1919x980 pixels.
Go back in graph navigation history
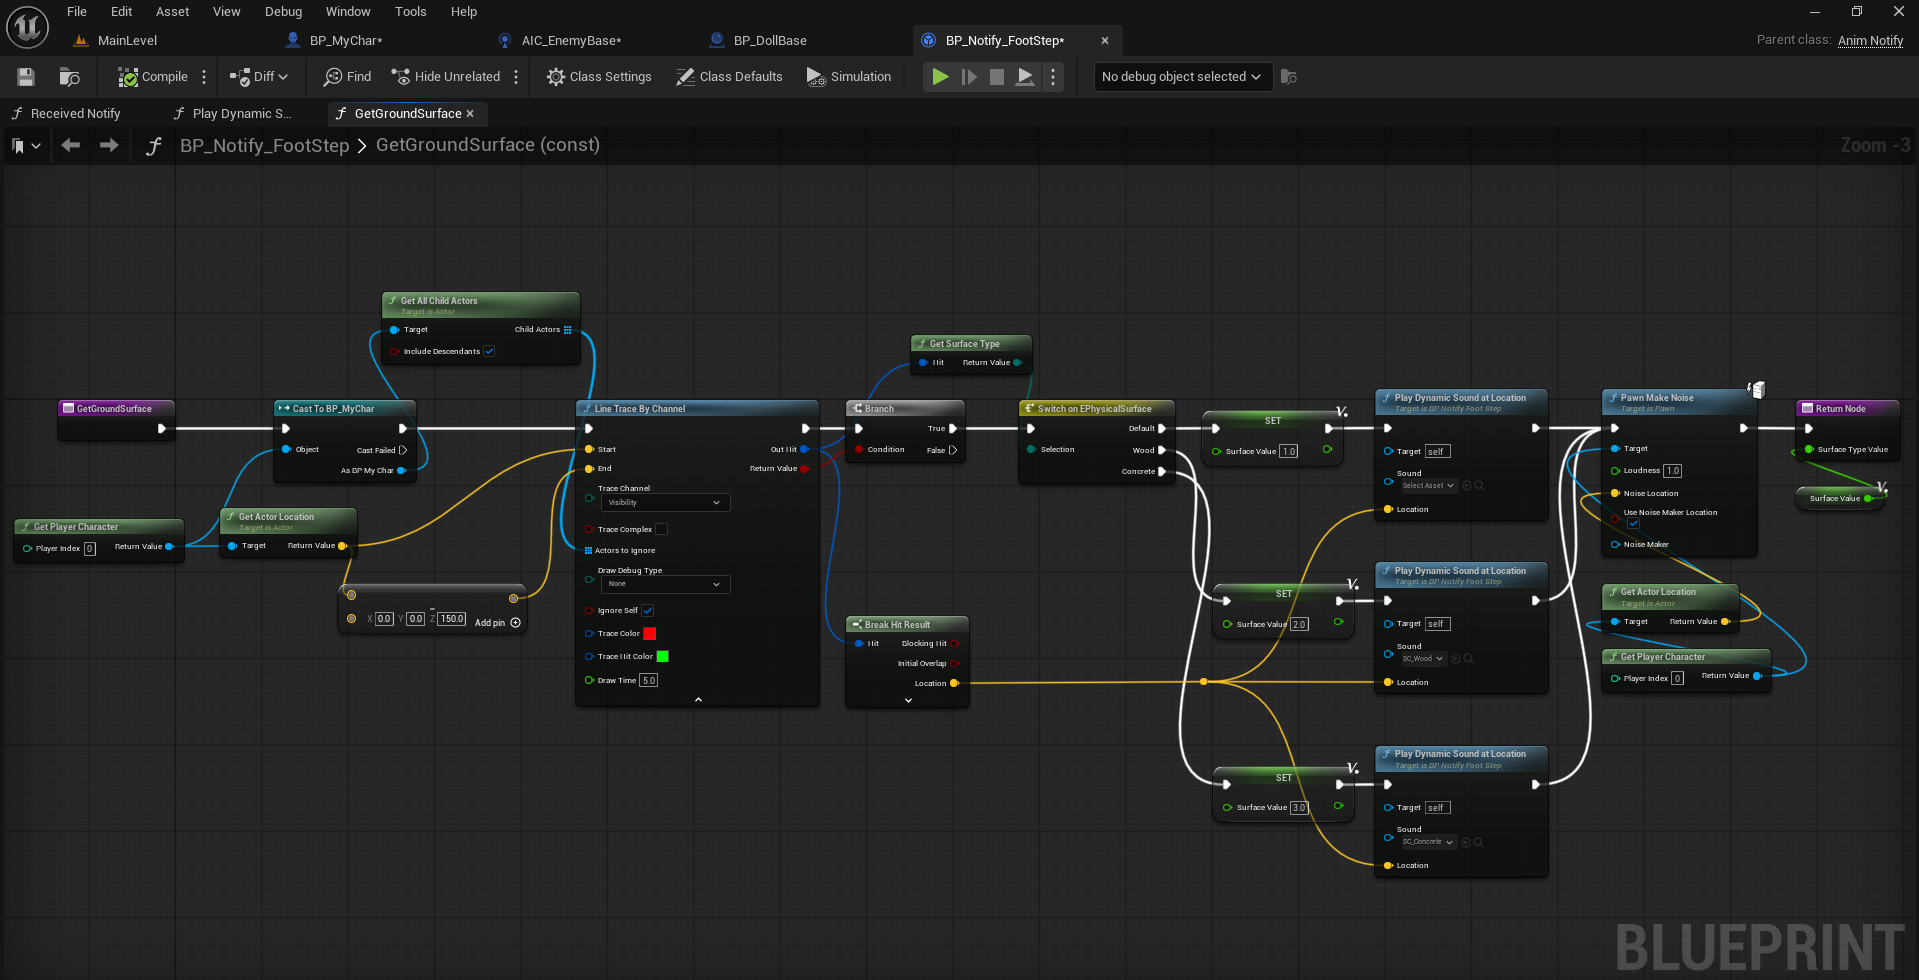tap(70, 146)
